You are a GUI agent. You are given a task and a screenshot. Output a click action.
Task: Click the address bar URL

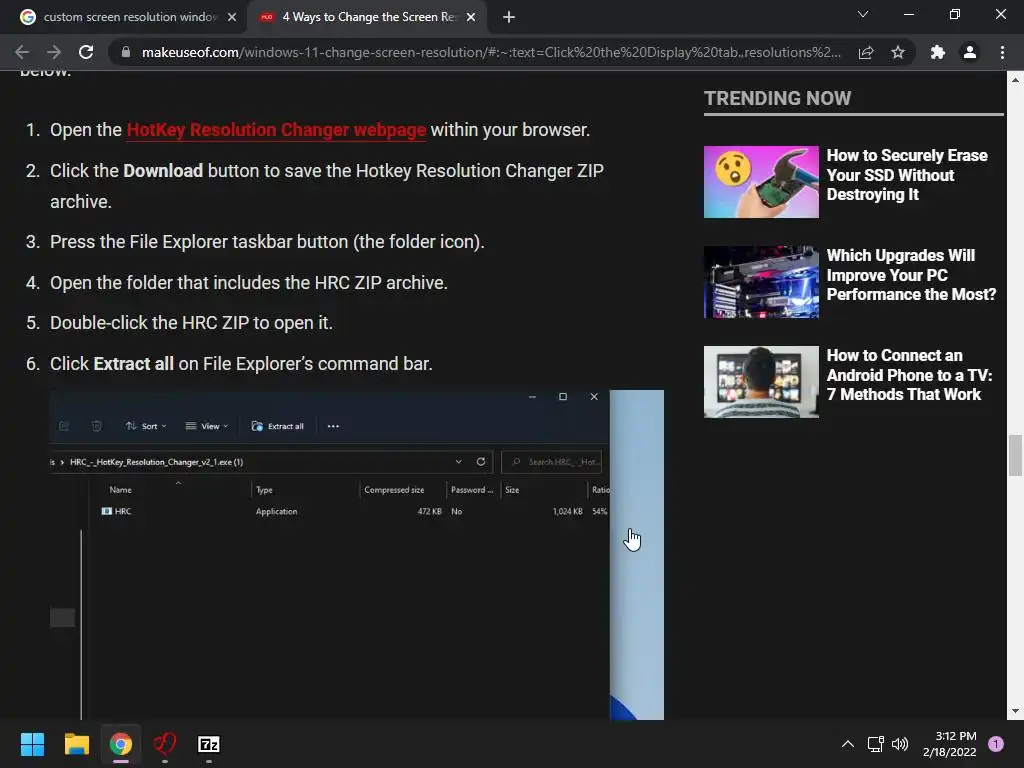[491, 52]
